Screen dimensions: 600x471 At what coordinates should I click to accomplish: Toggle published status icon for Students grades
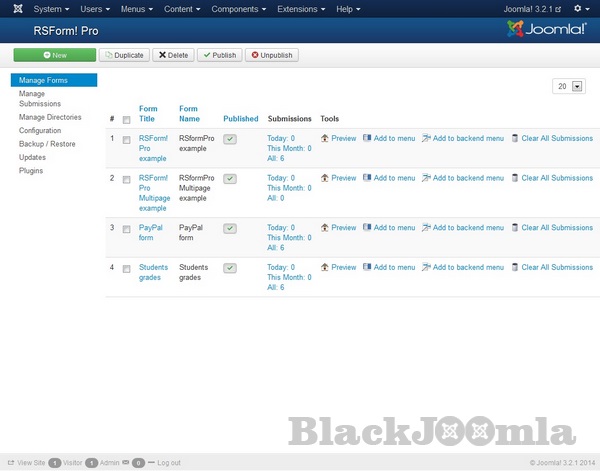coord(230,268)
